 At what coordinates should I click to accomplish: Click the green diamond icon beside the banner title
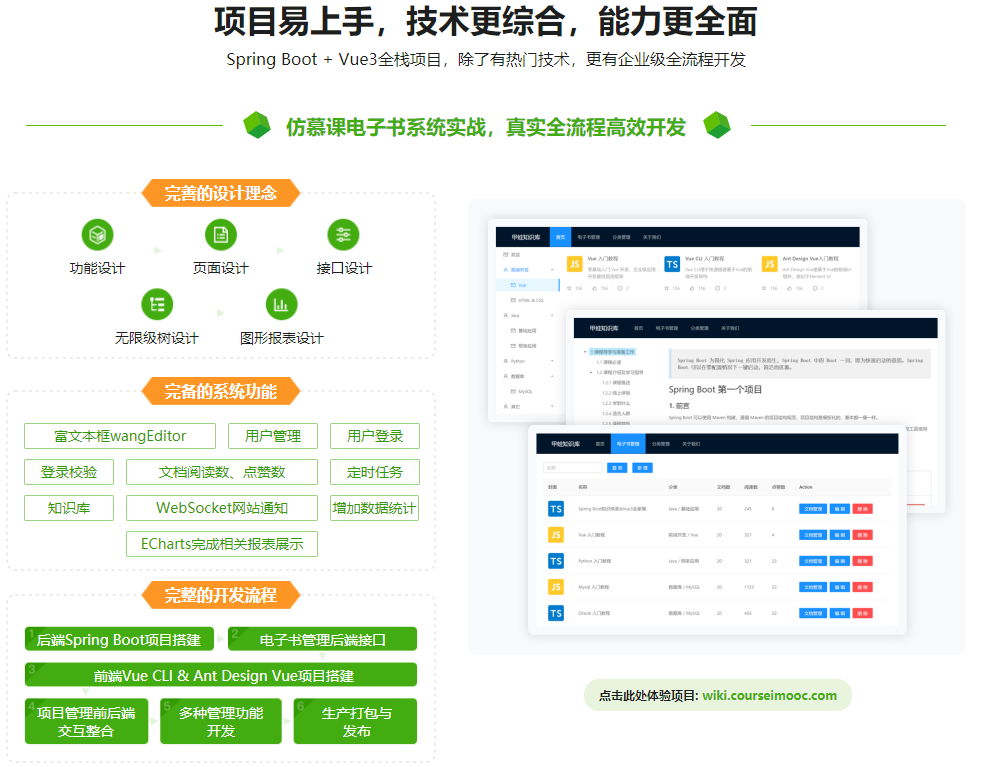[258, 127]
